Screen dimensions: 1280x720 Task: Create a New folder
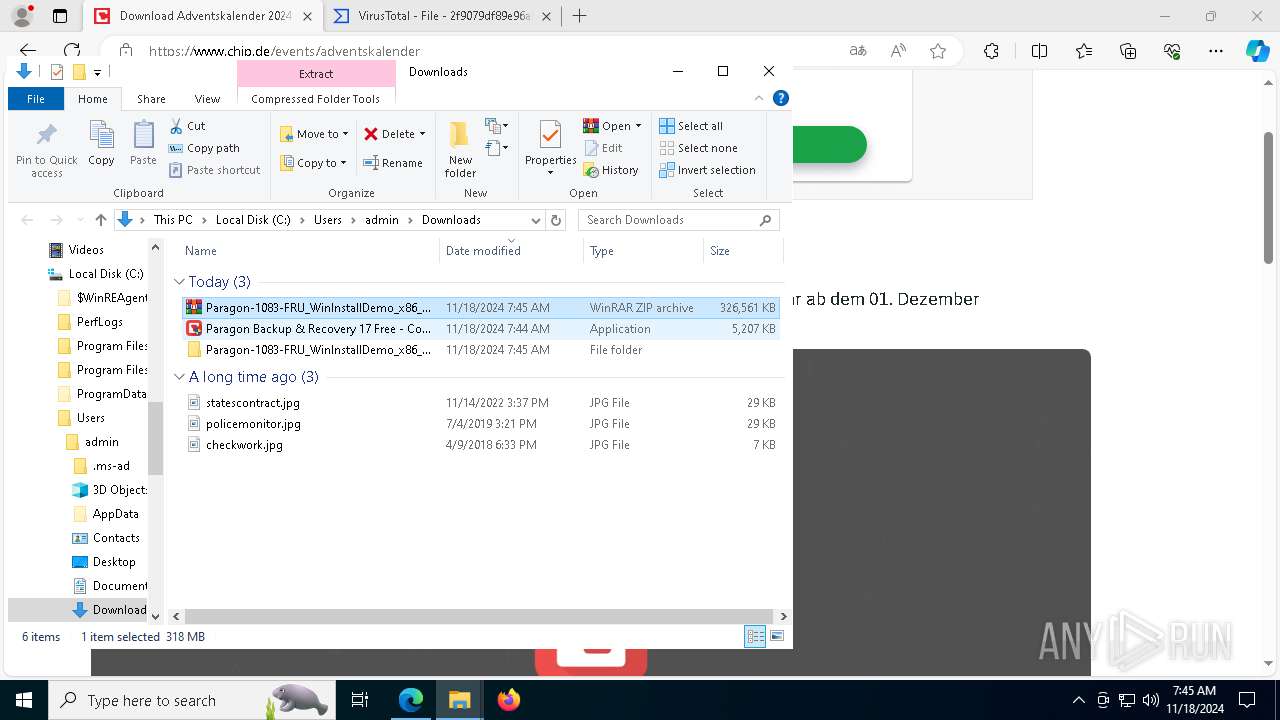pyautogui.click(x=460, y=149)
